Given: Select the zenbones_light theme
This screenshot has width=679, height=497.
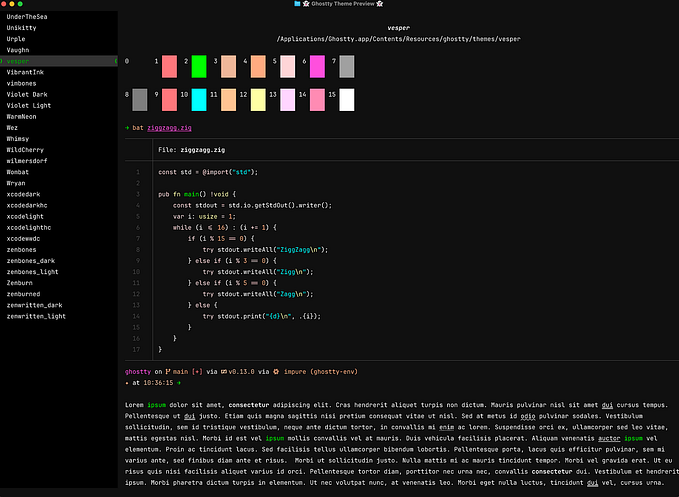Looking at the screenshot, I should click(x=32, y=272).
